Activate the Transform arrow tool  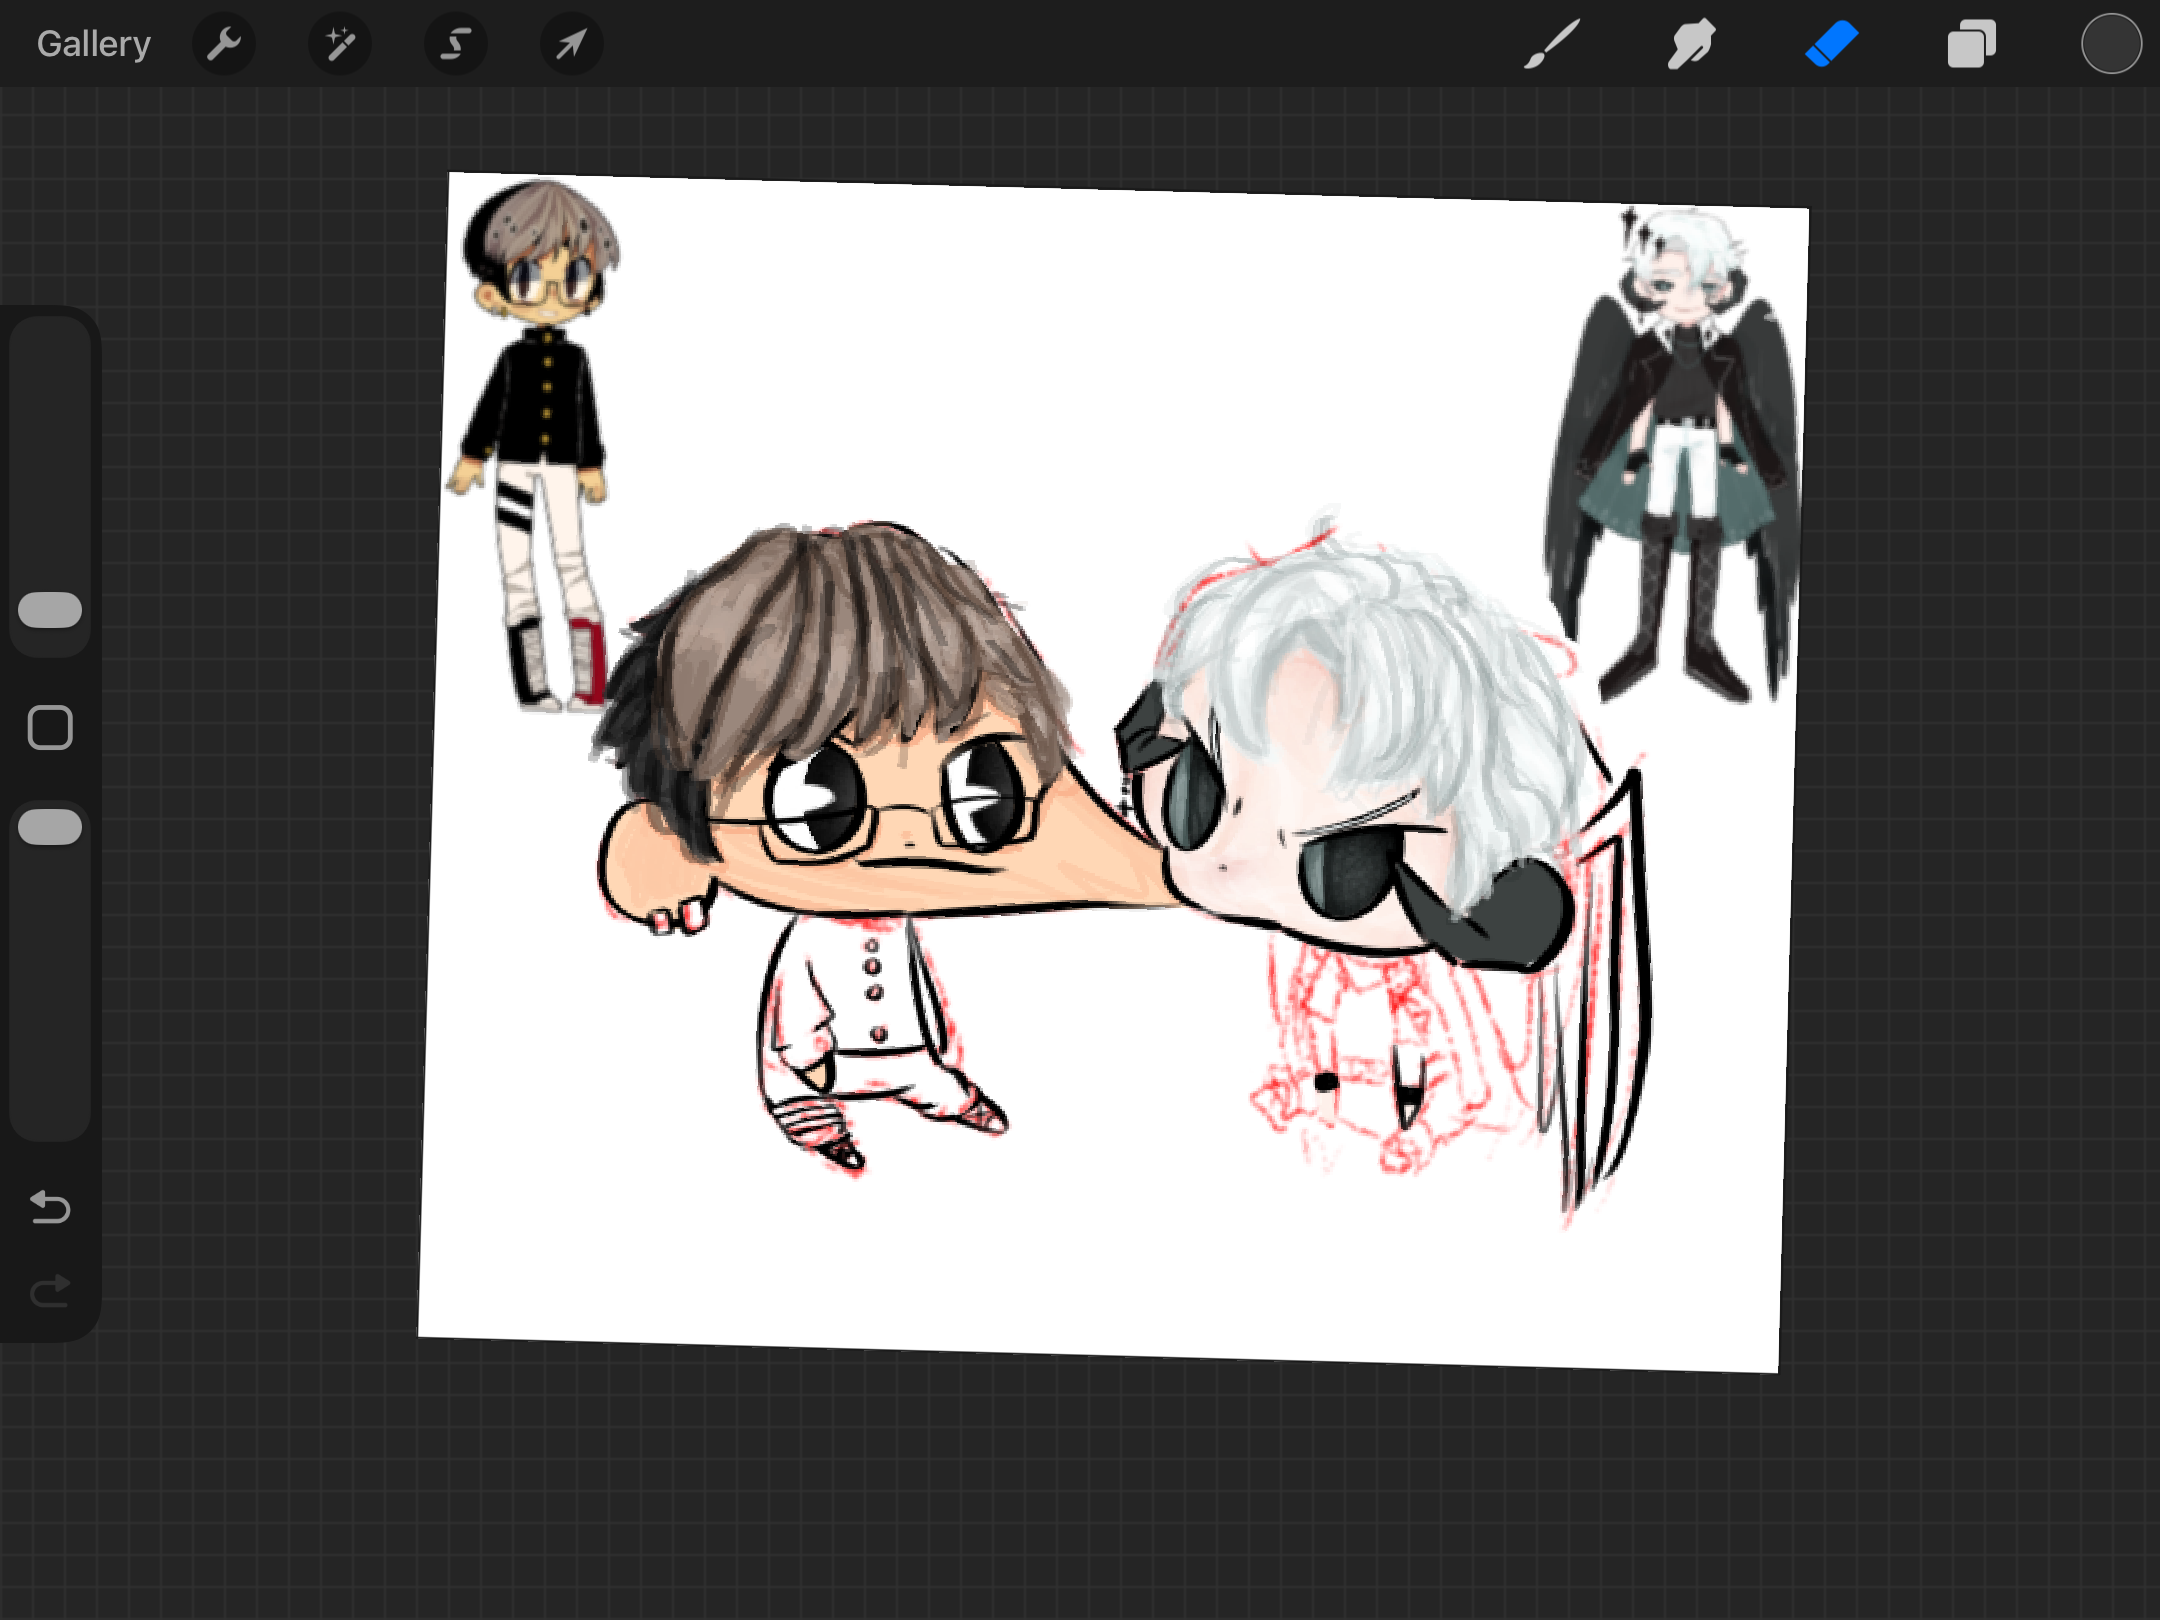click(571, 44)
